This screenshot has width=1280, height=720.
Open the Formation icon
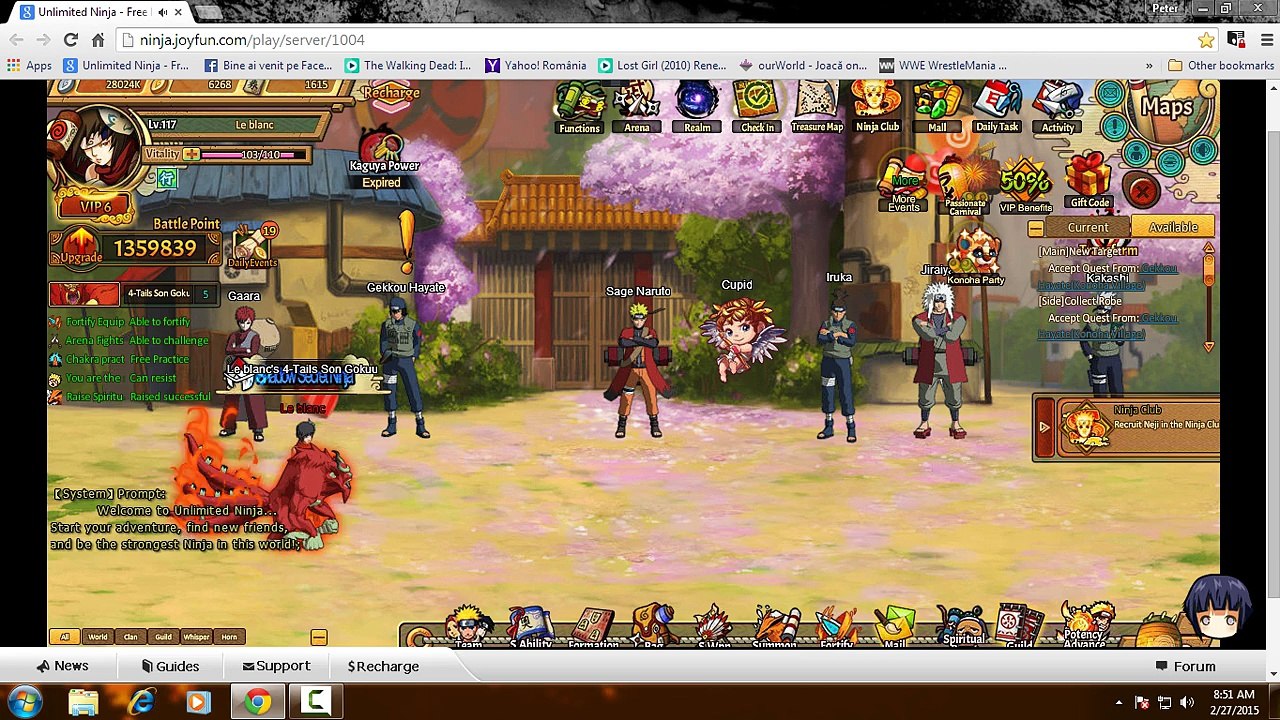pyautogui.click(x=593, y=627)
